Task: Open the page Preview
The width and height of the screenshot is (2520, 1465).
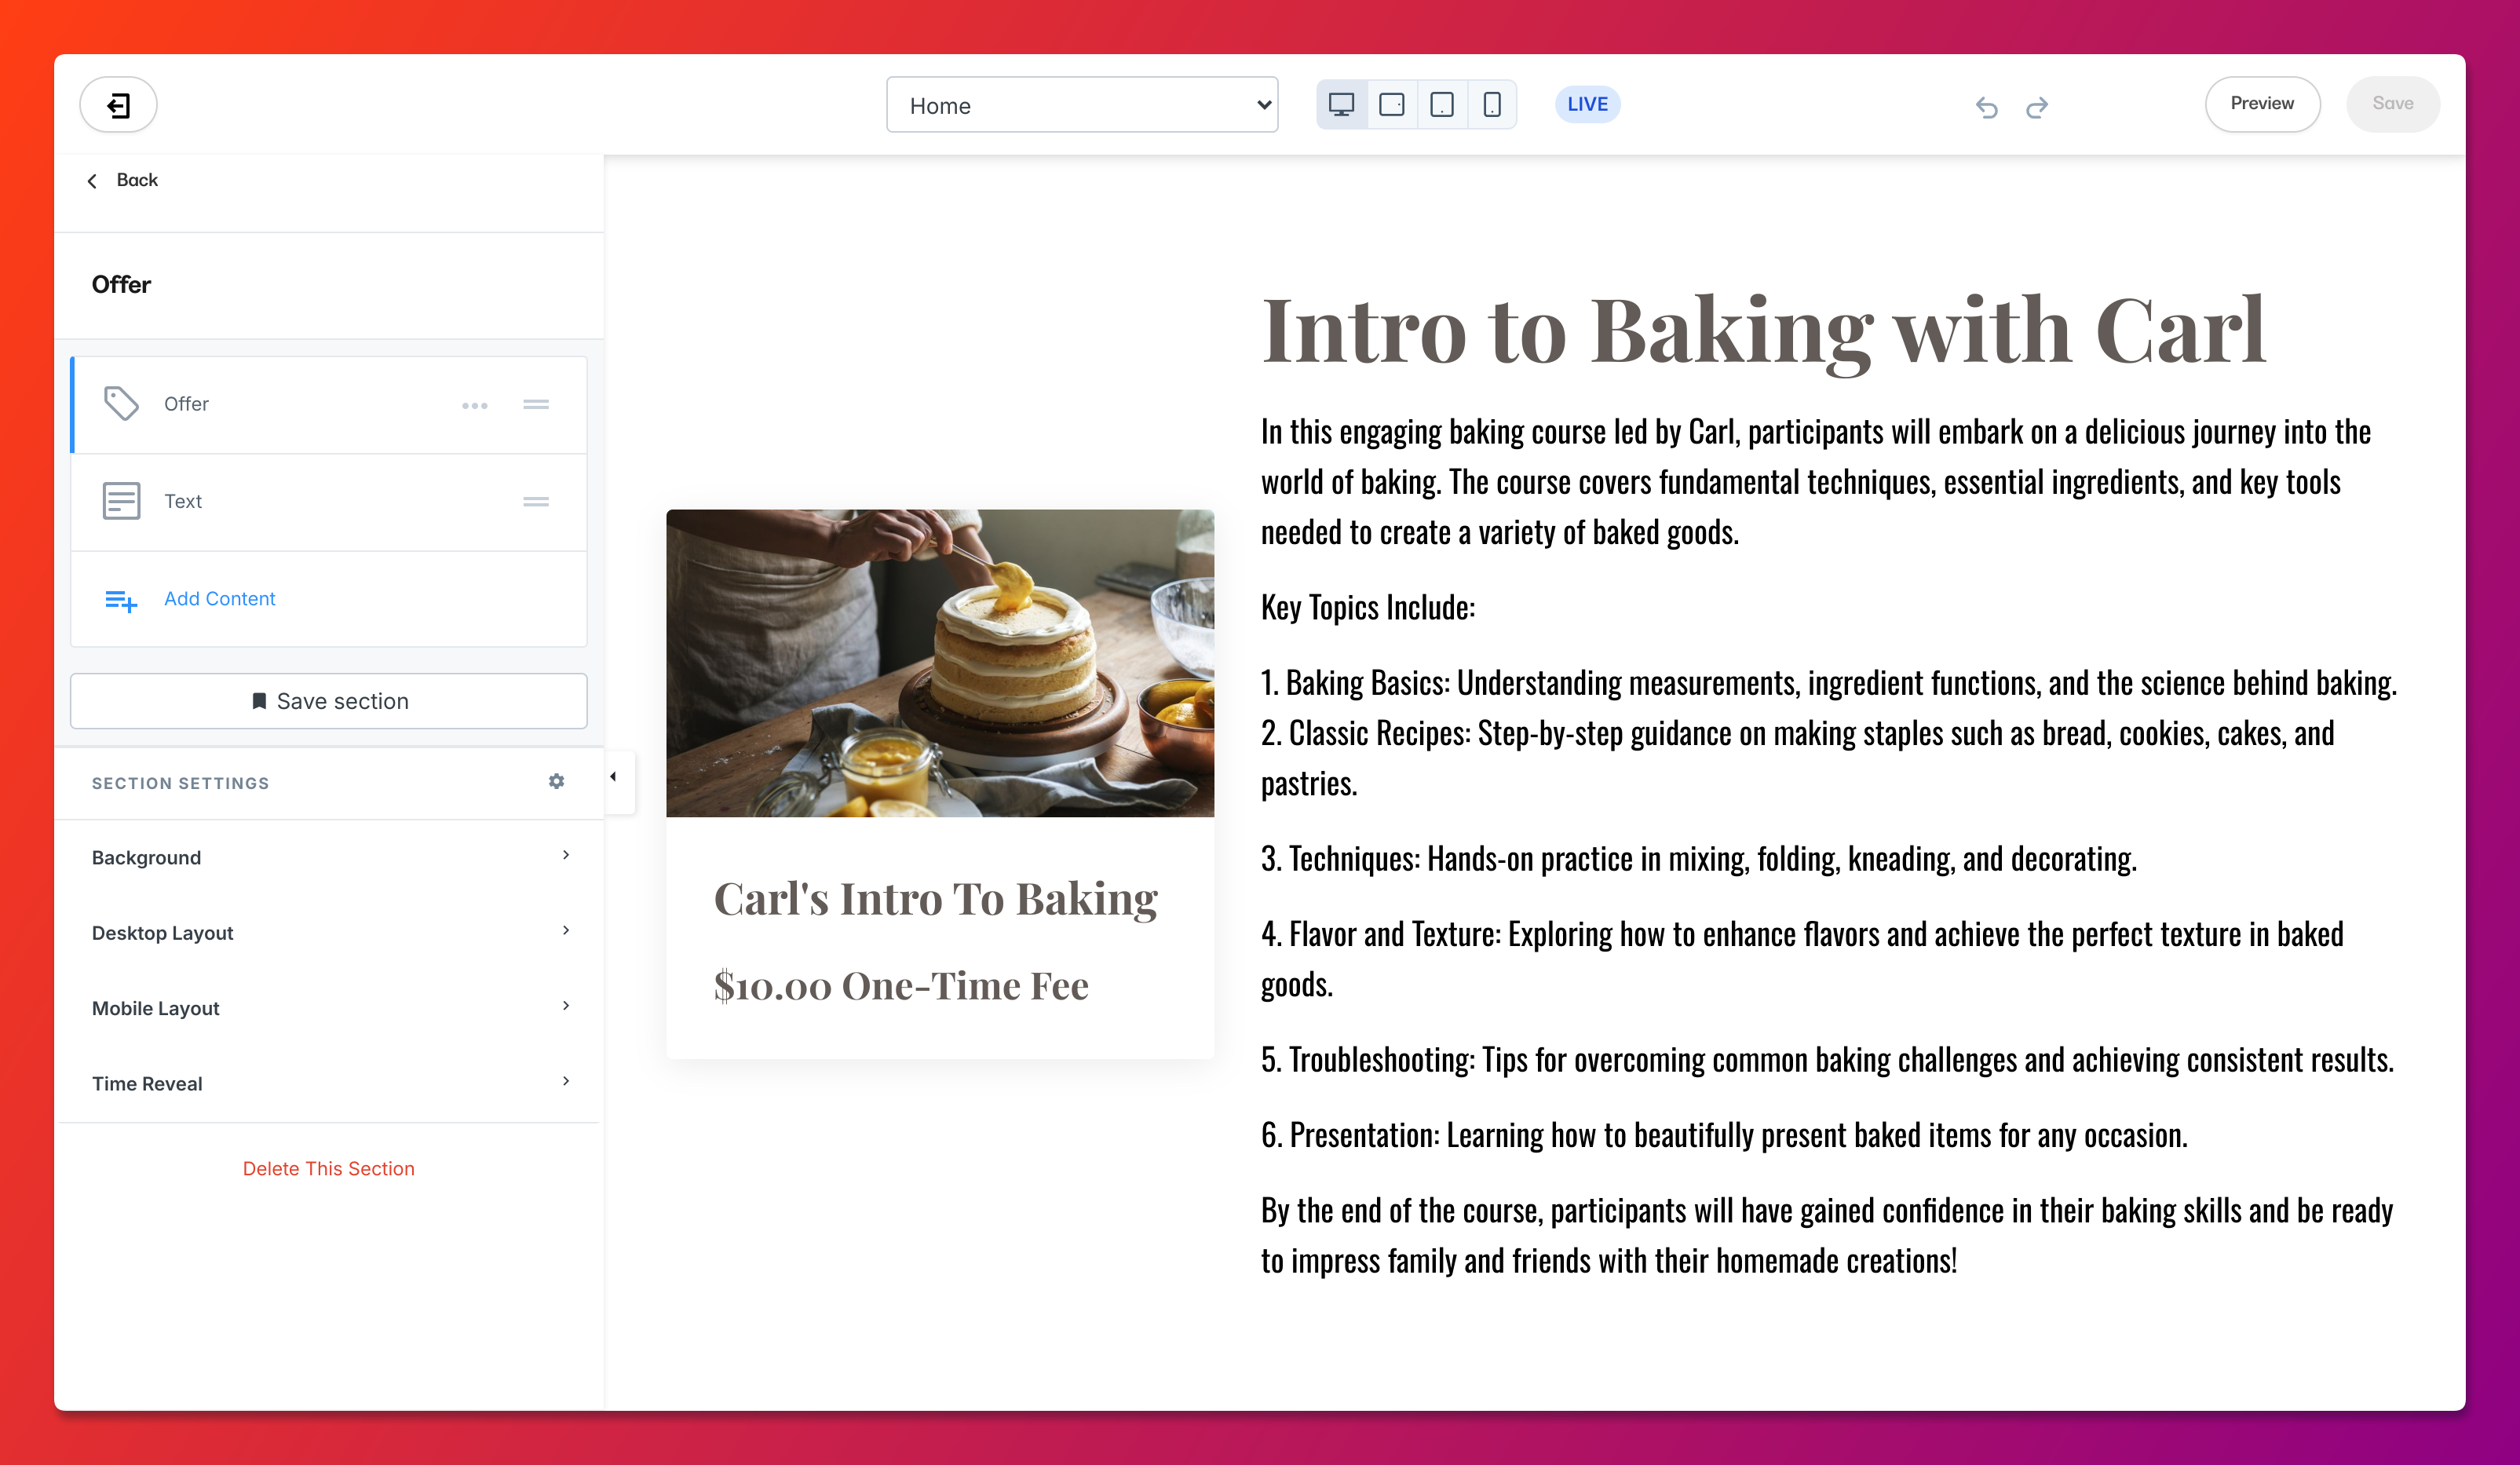Action: tap(2262, 104)
